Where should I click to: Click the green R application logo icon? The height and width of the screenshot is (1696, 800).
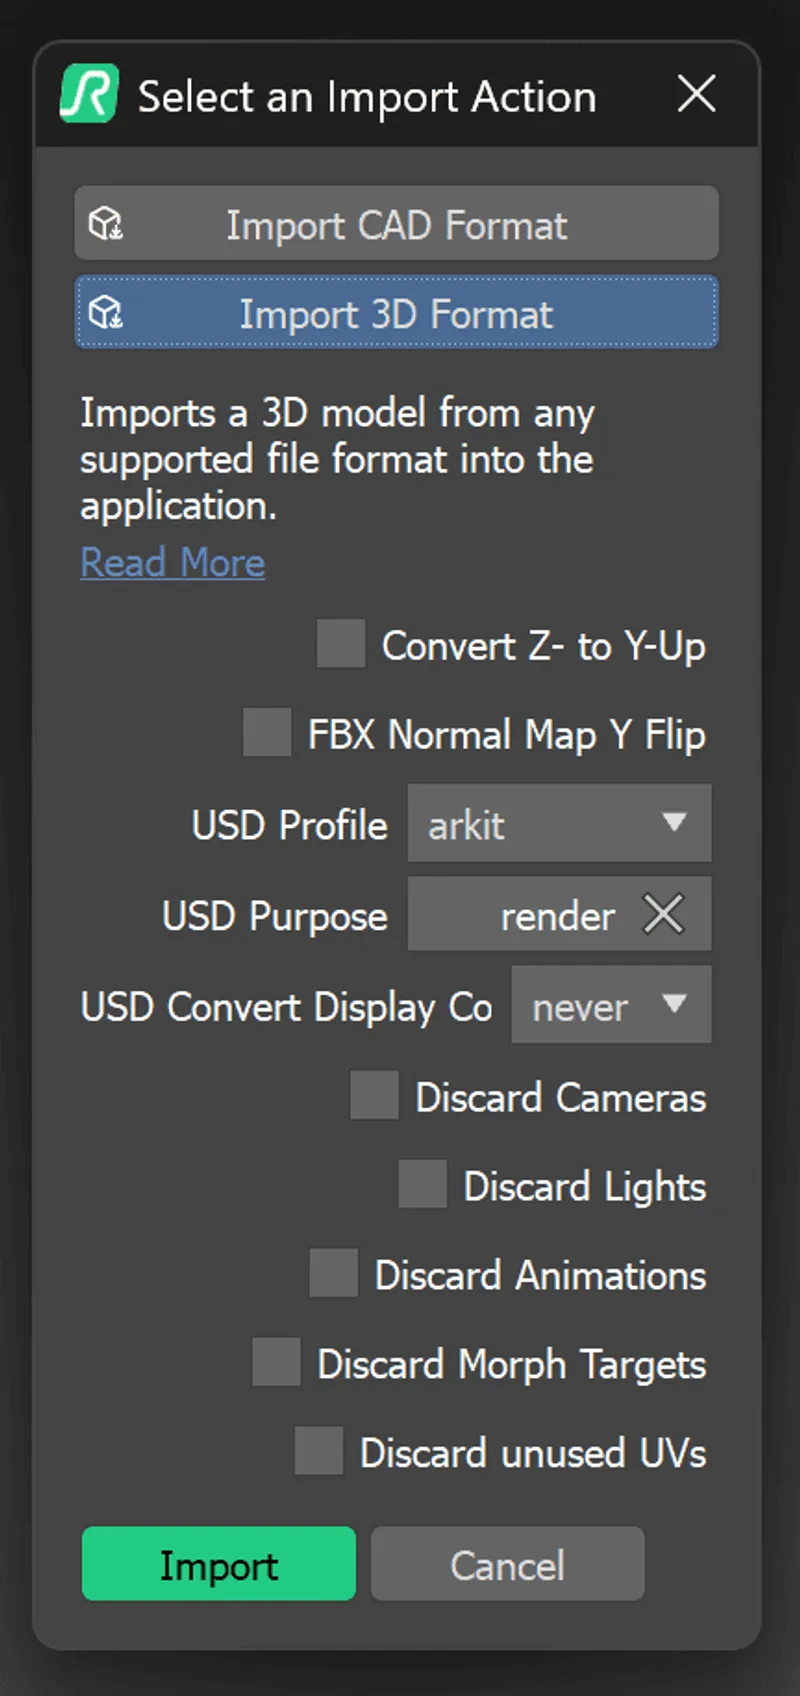89,93
